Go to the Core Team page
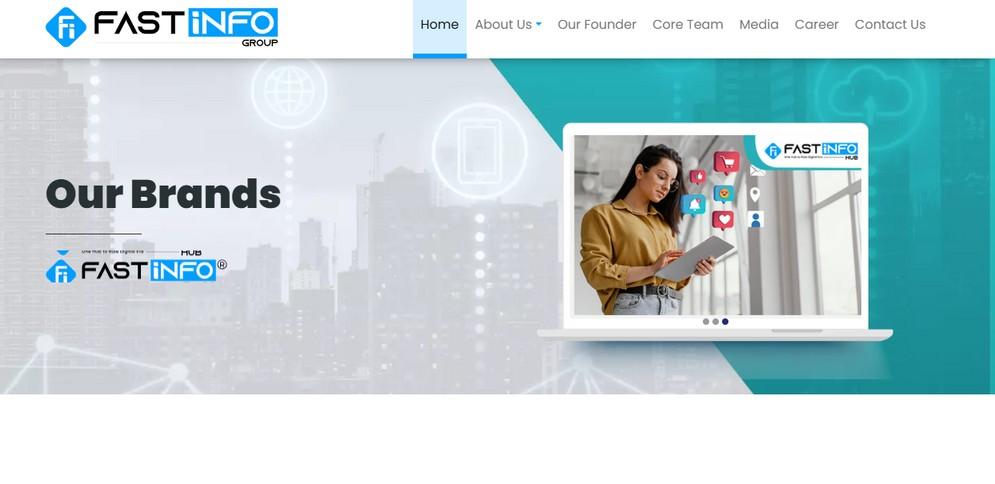The height and width of the screenshot is (484, 995). [688, 25]
